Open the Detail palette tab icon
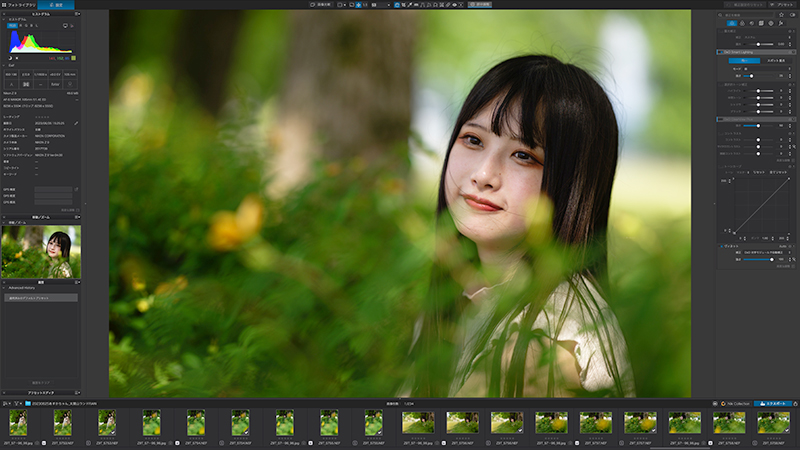800x450 pixels. tap(752, 23)
